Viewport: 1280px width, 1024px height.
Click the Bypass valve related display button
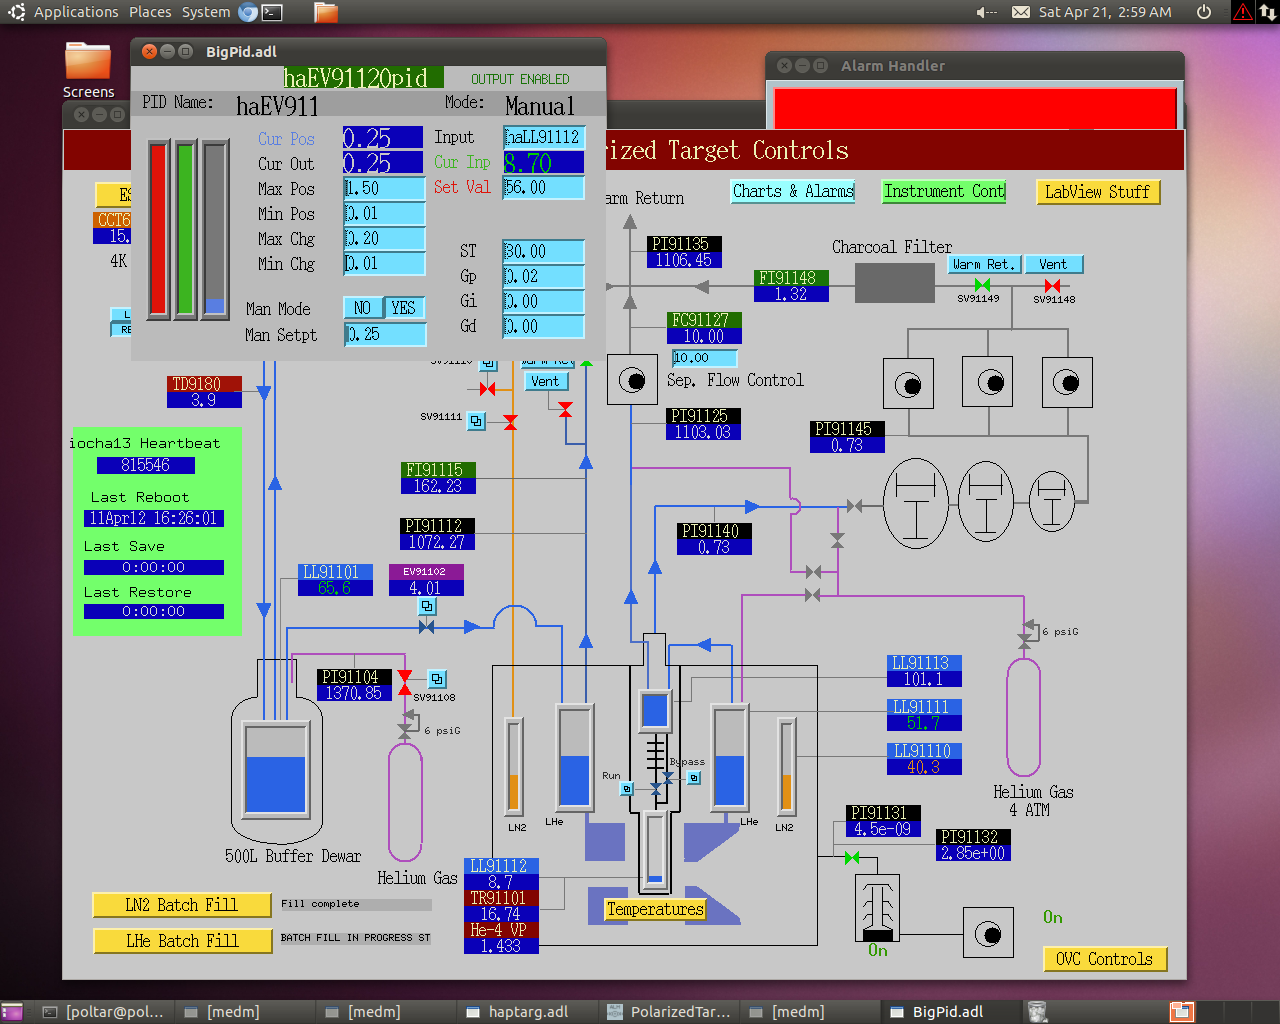pos(694,778)
